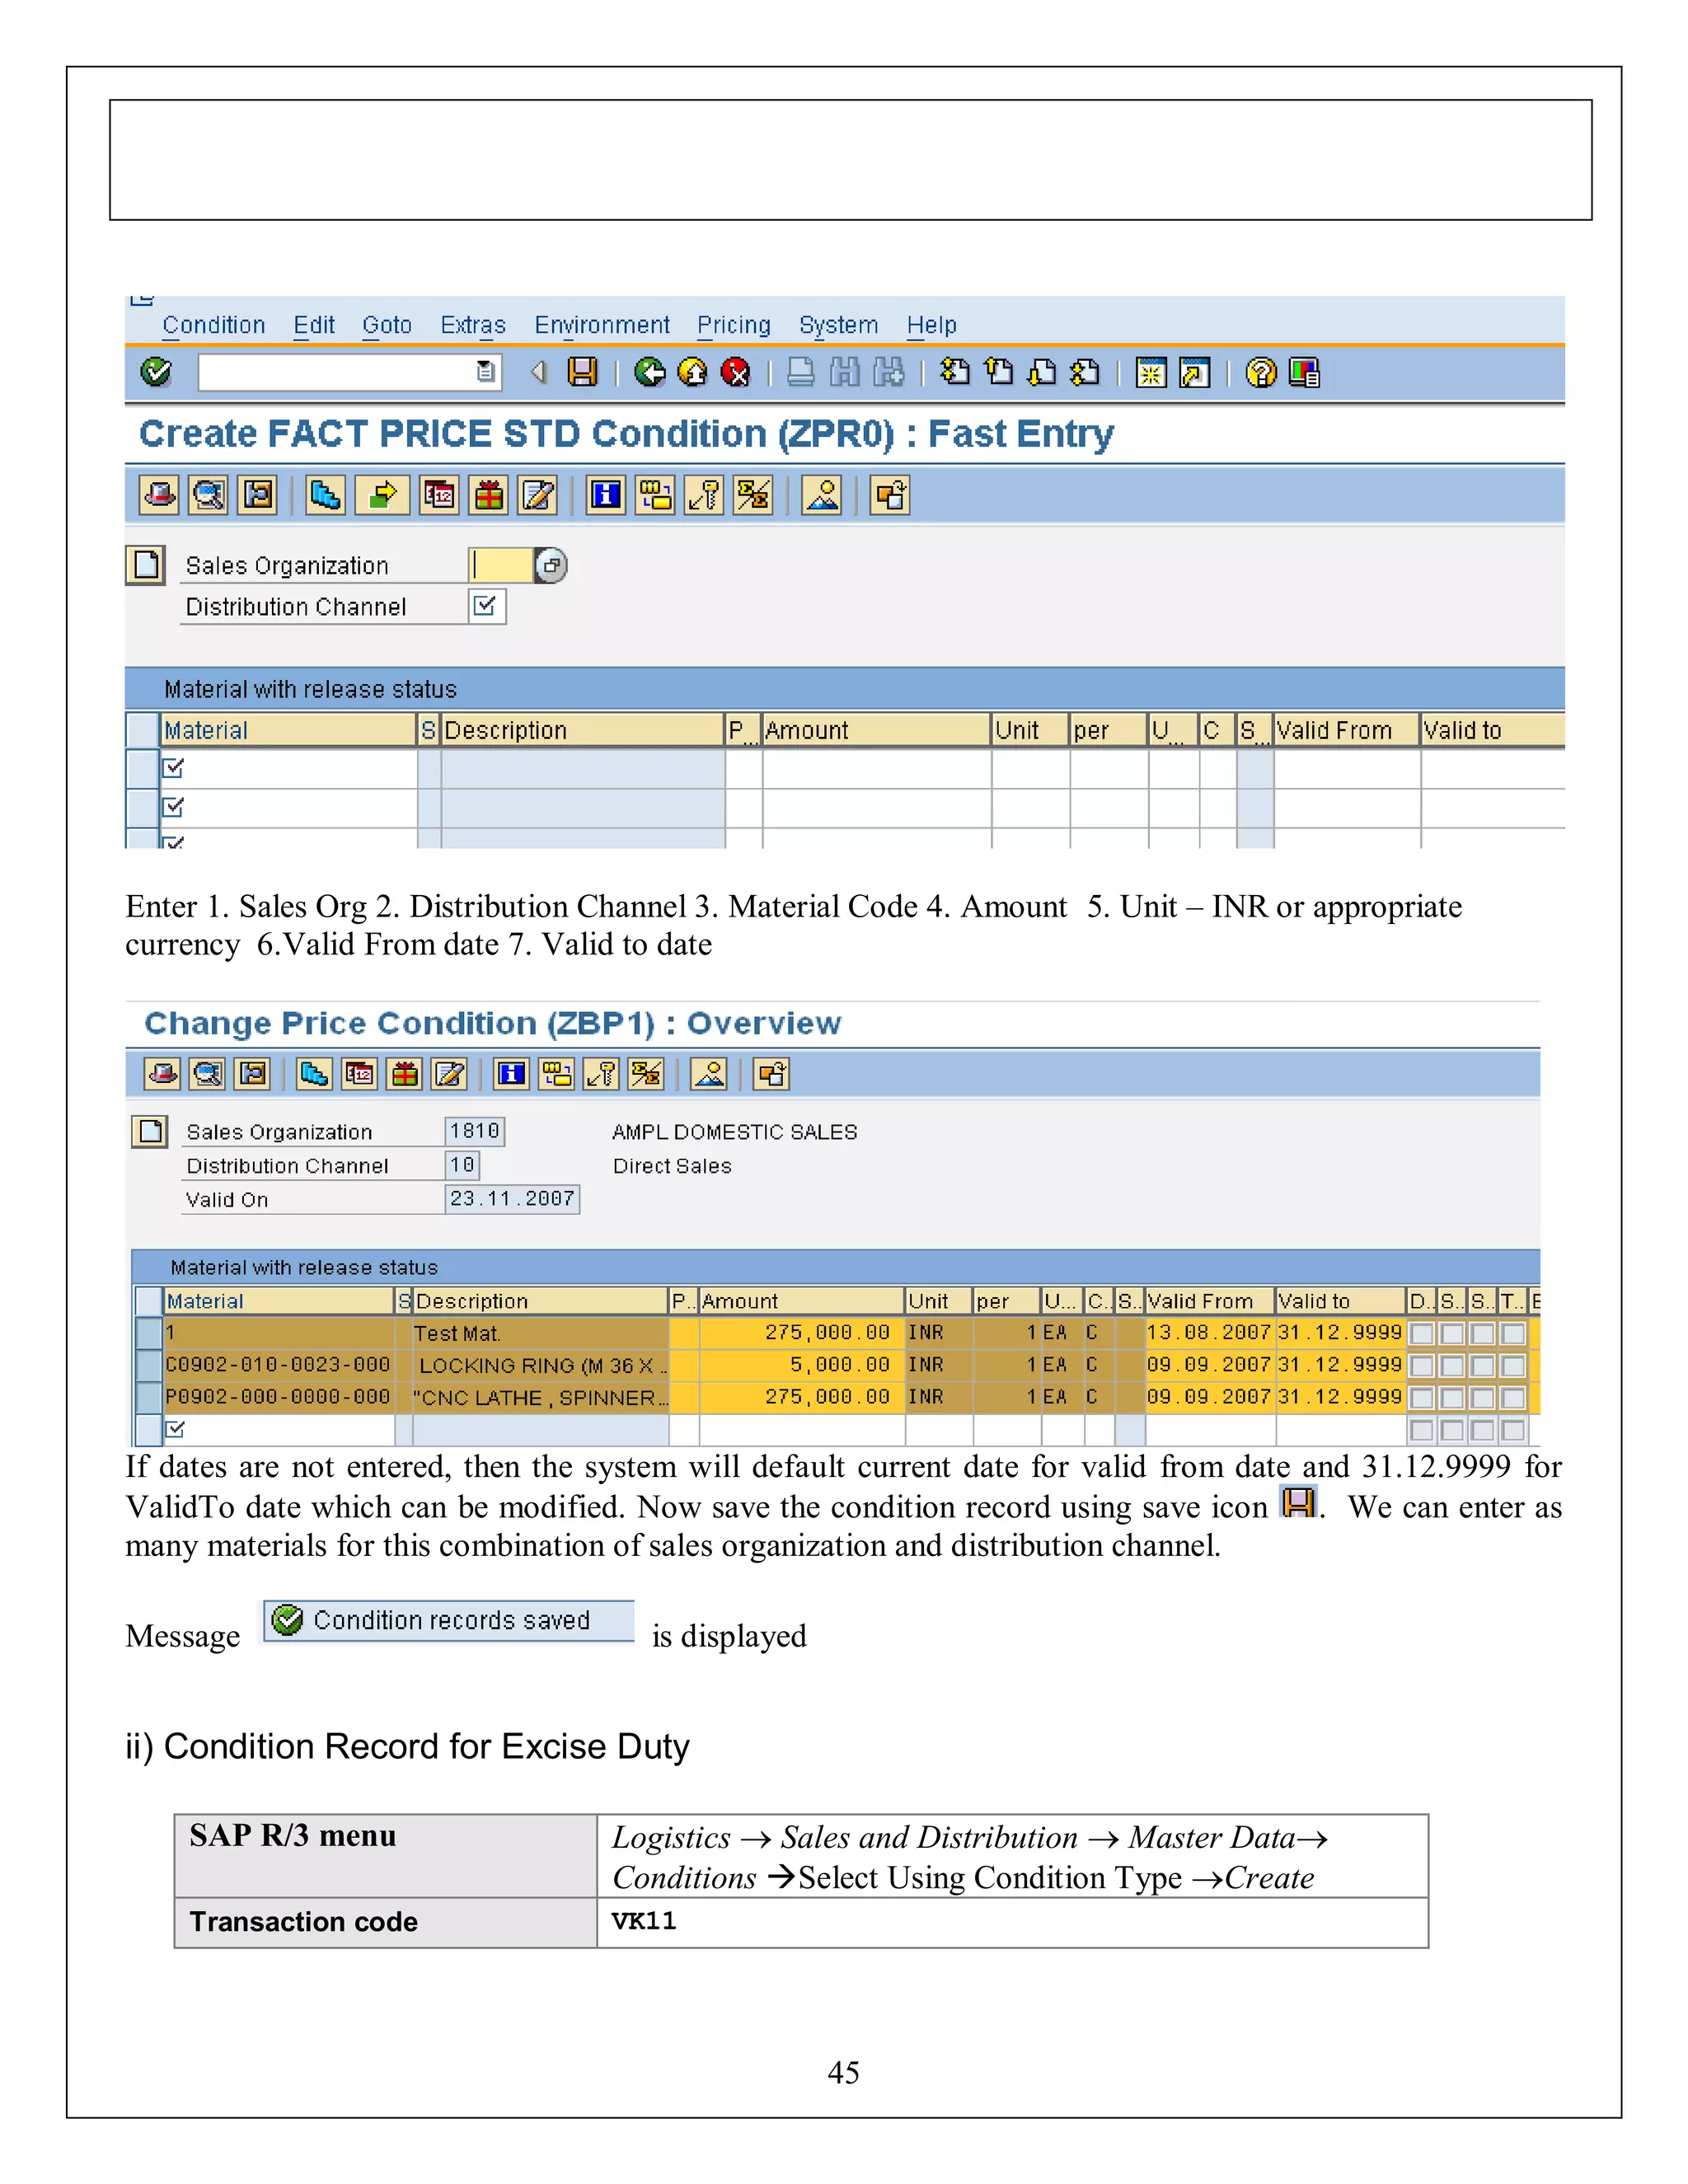Click the Valid On date field

(x=511, y=1198)
